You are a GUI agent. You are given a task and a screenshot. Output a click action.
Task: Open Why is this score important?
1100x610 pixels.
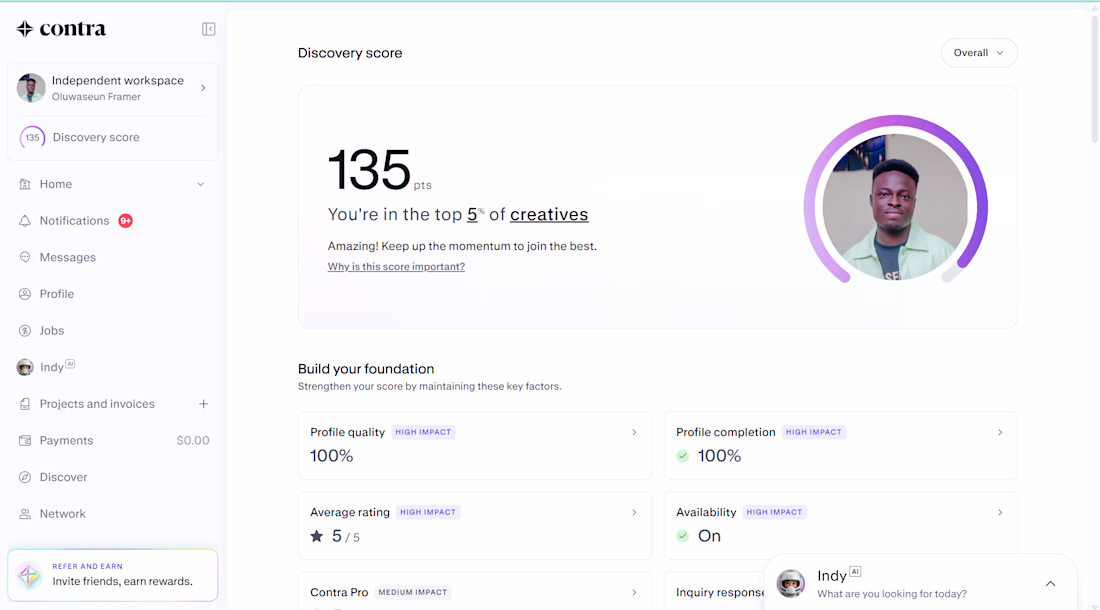[396, 266]
